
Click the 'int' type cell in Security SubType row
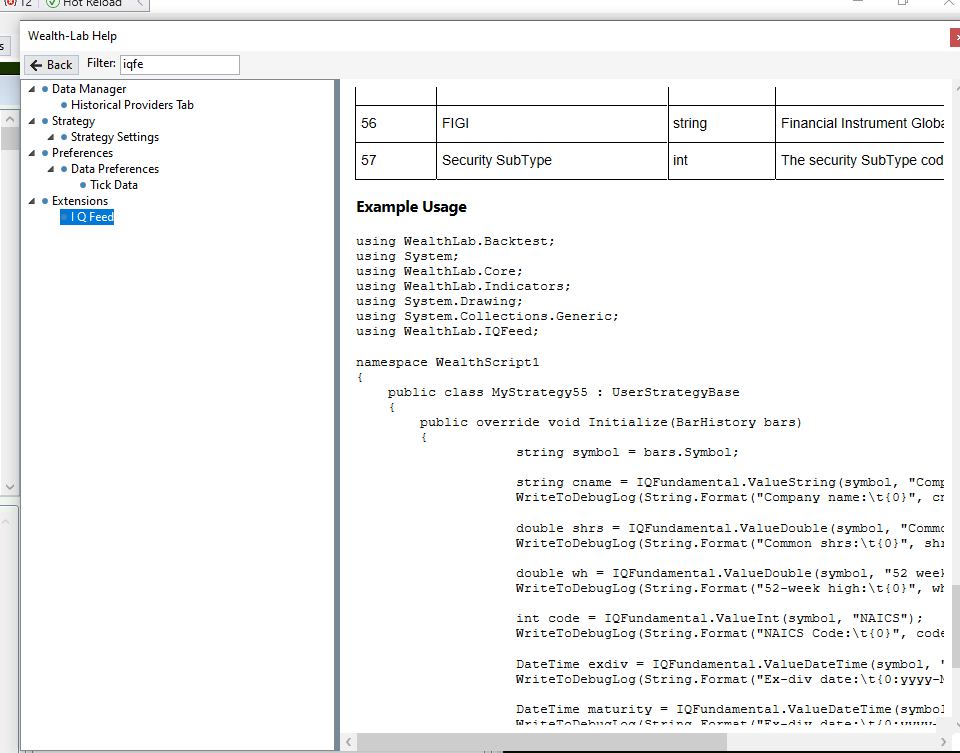[721, 160]
